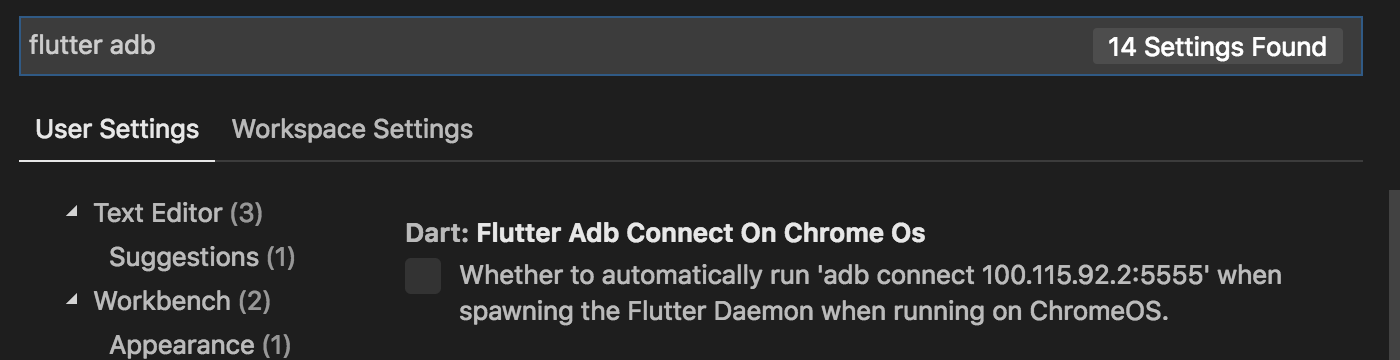Screen dimensions: 1400x360
Task: Open the Suggestions (1) subcategory
Action: [x=202, y=257]
